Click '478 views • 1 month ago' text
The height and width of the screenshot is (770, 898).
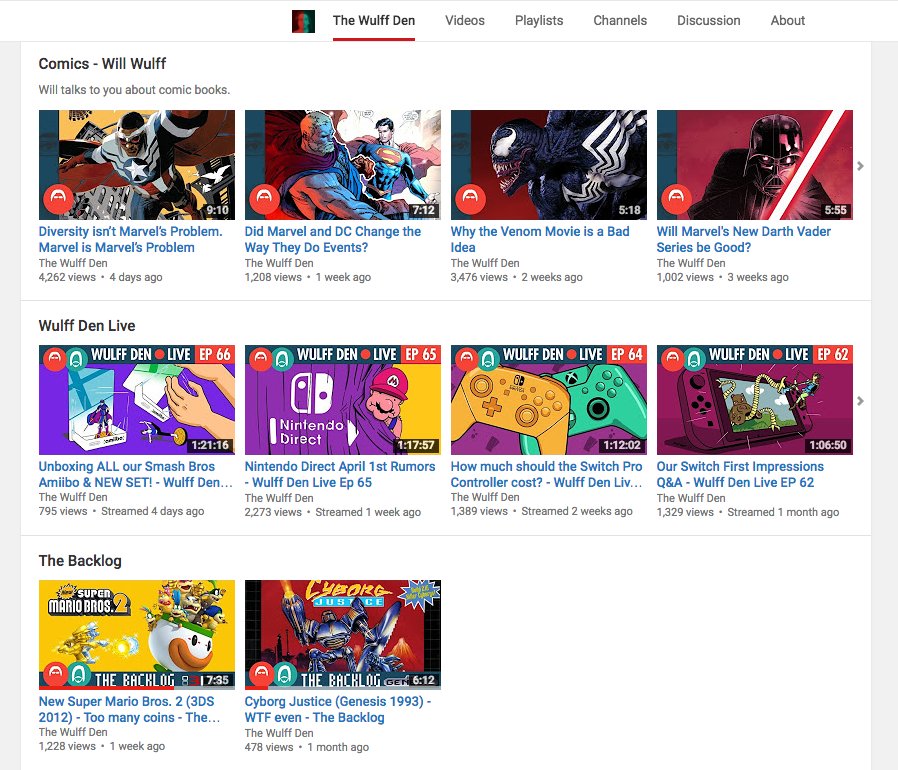click(x=306, y=747)
